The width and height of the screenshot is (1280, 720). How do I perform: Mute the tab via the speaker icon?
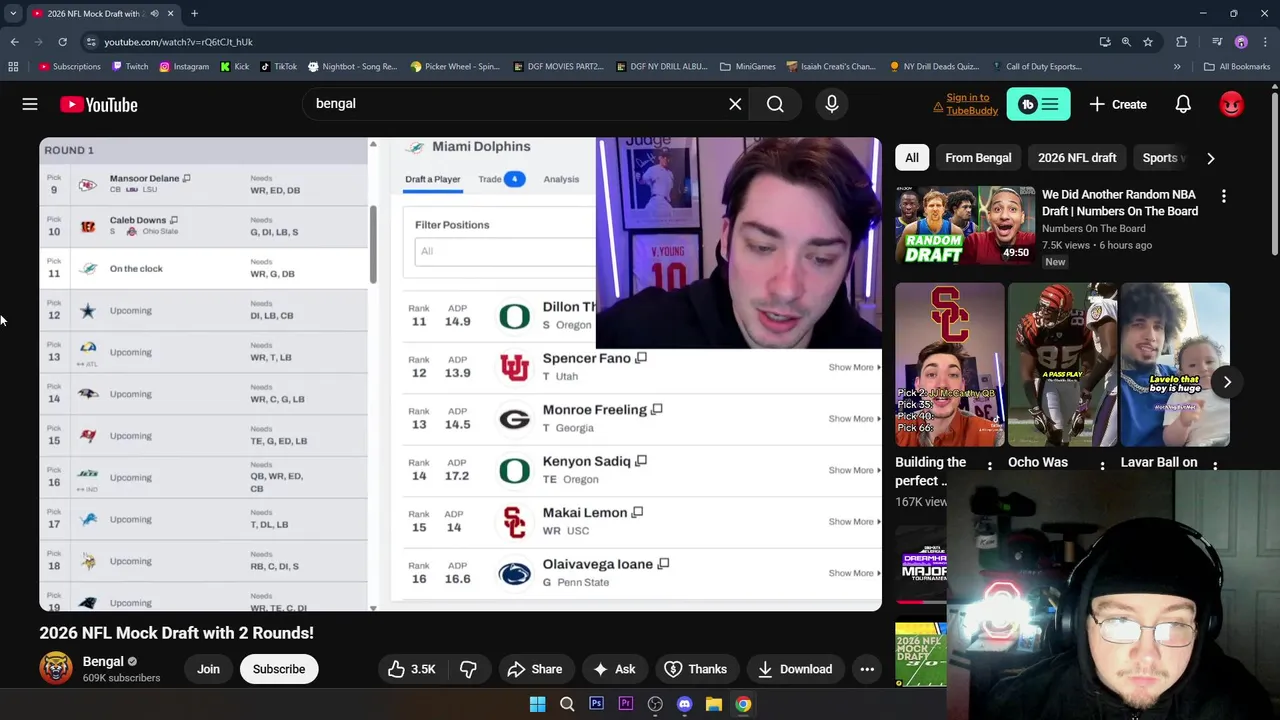154,14
